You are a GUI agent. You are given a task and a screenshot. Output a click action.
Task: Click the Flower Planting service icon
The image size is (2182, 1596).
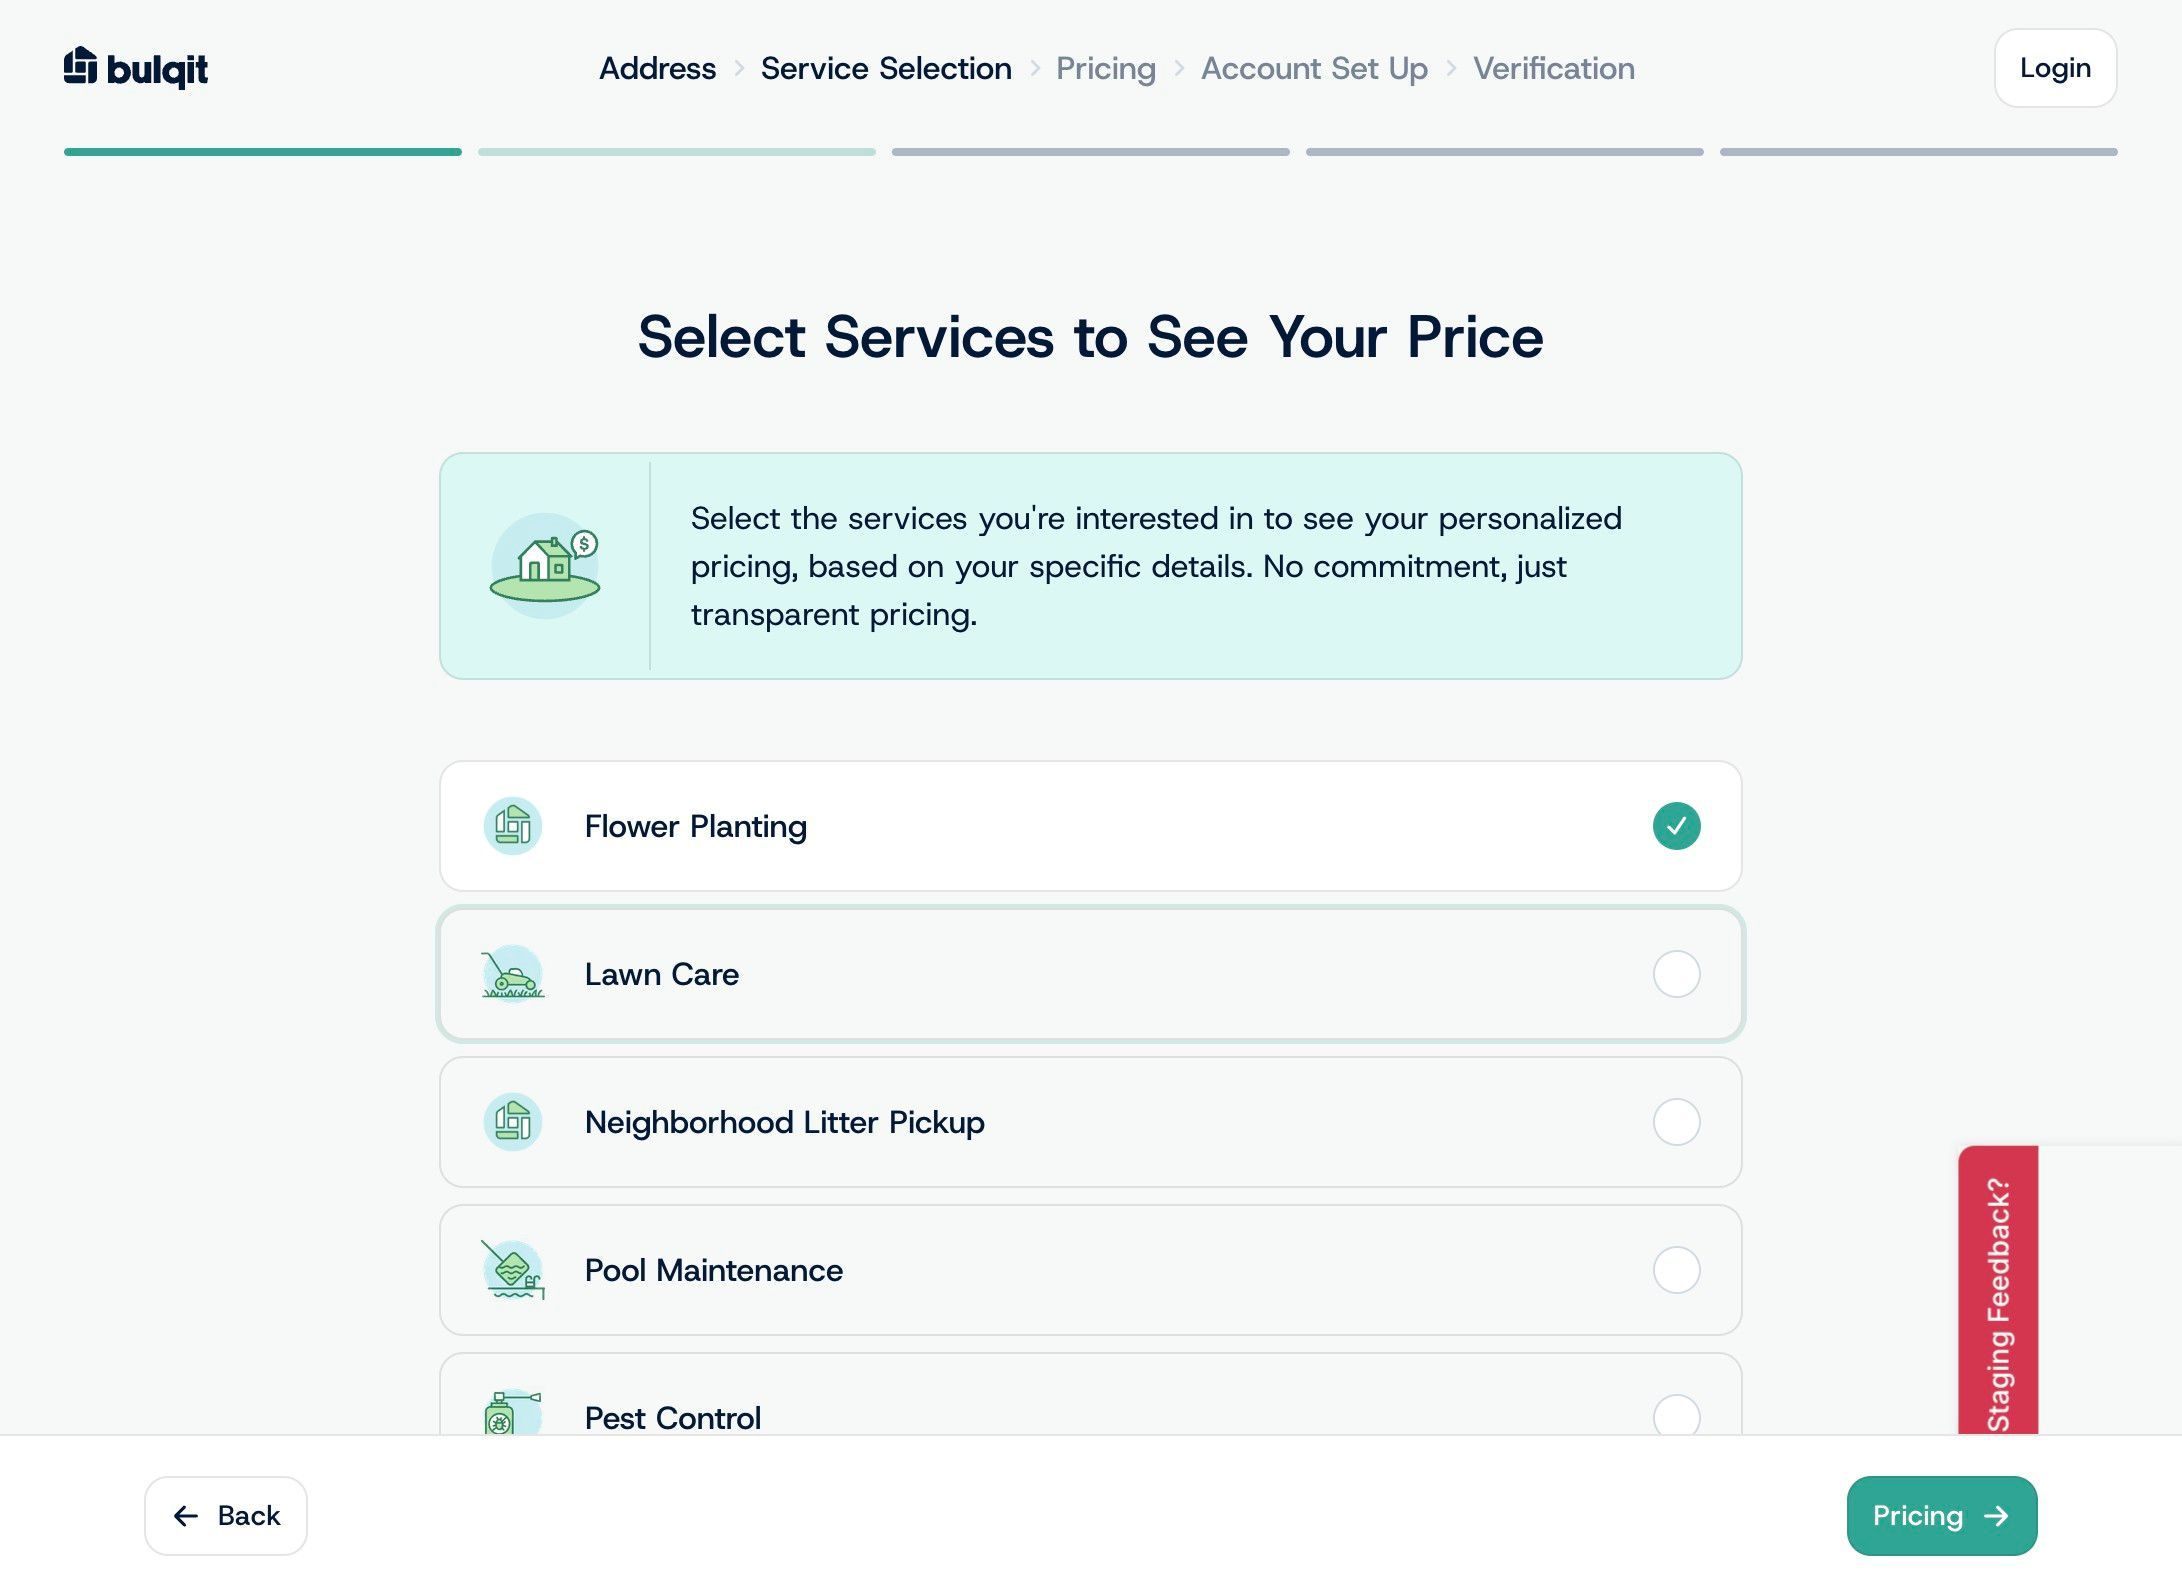click(x=513, y=826)
